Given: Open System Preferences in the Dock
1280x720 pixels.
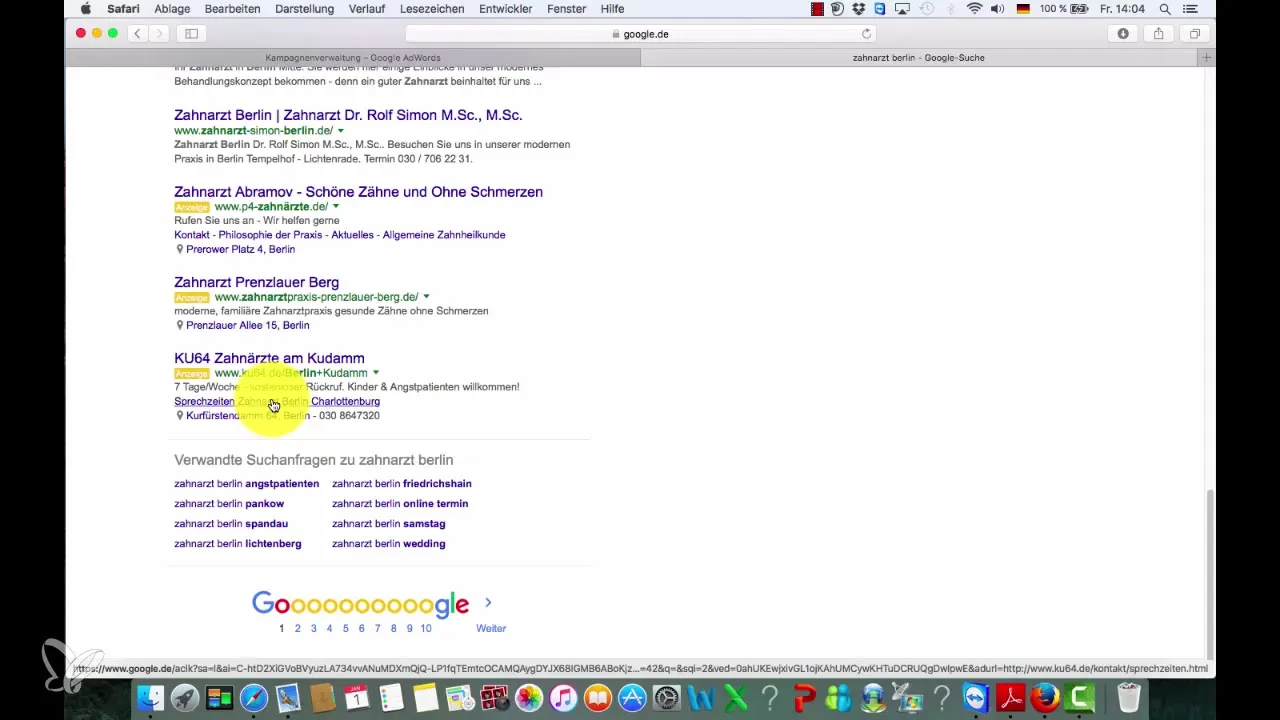Looking at the screenshot, I should (x=666, y=697).
